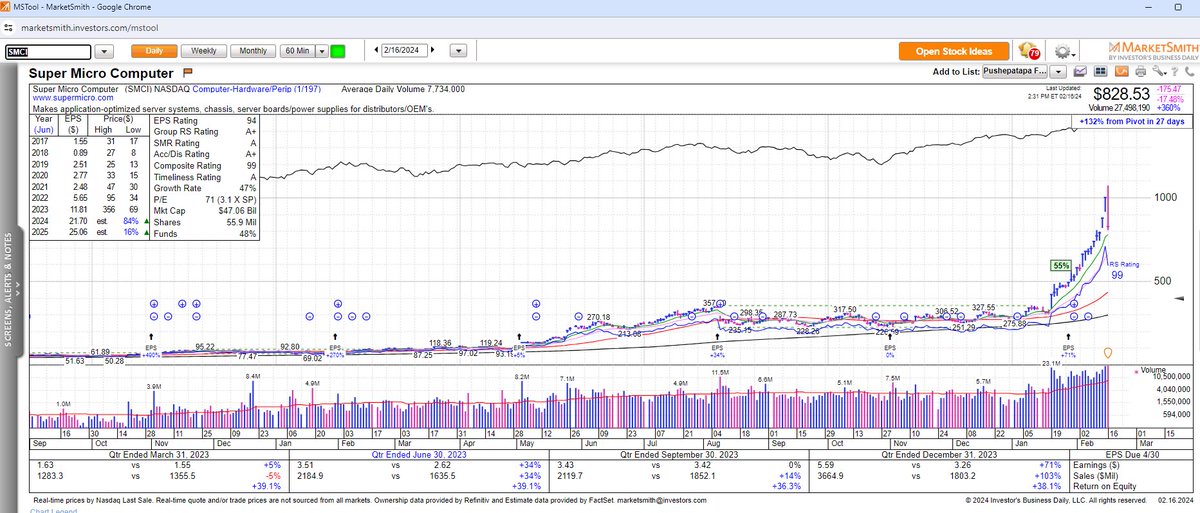Click the 357.00 price high label
The height and width of the screenshot is (513, 1200).
[713, 303]
